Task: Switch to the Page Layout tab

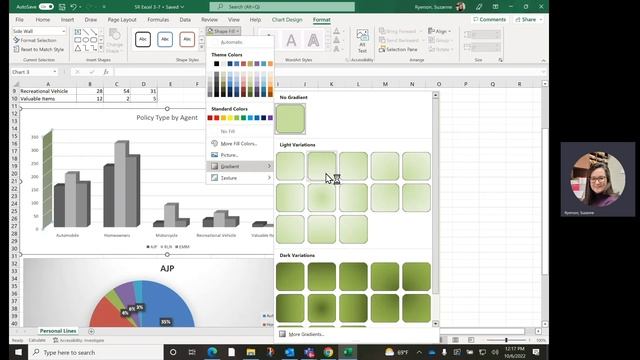Action: (122, 20)
